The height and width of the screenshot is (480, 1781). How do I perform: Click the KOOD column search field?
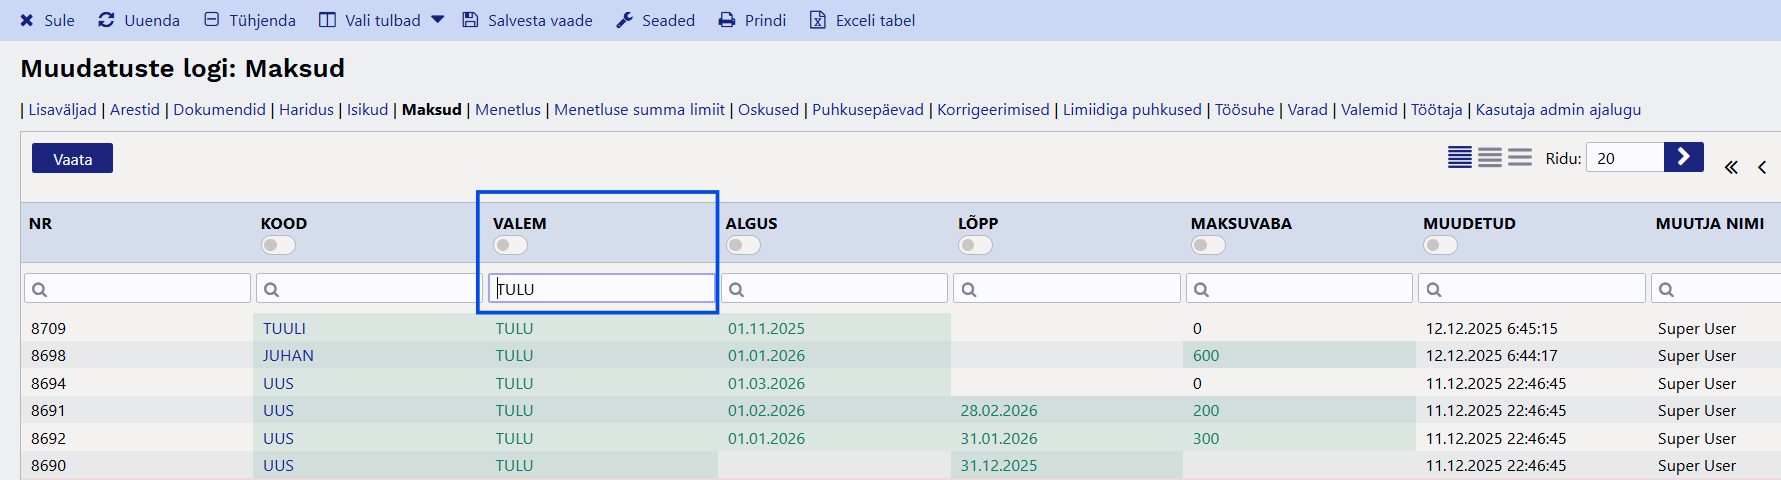(368, 289)
